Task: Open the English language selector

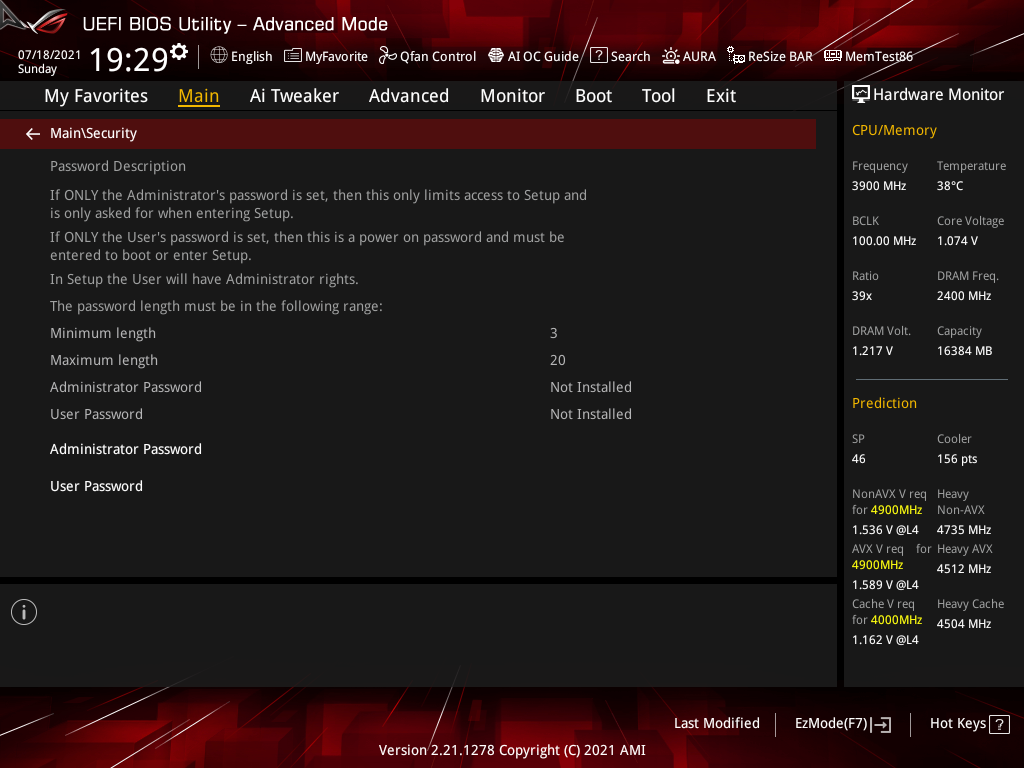Action: (x=241, y=56)
